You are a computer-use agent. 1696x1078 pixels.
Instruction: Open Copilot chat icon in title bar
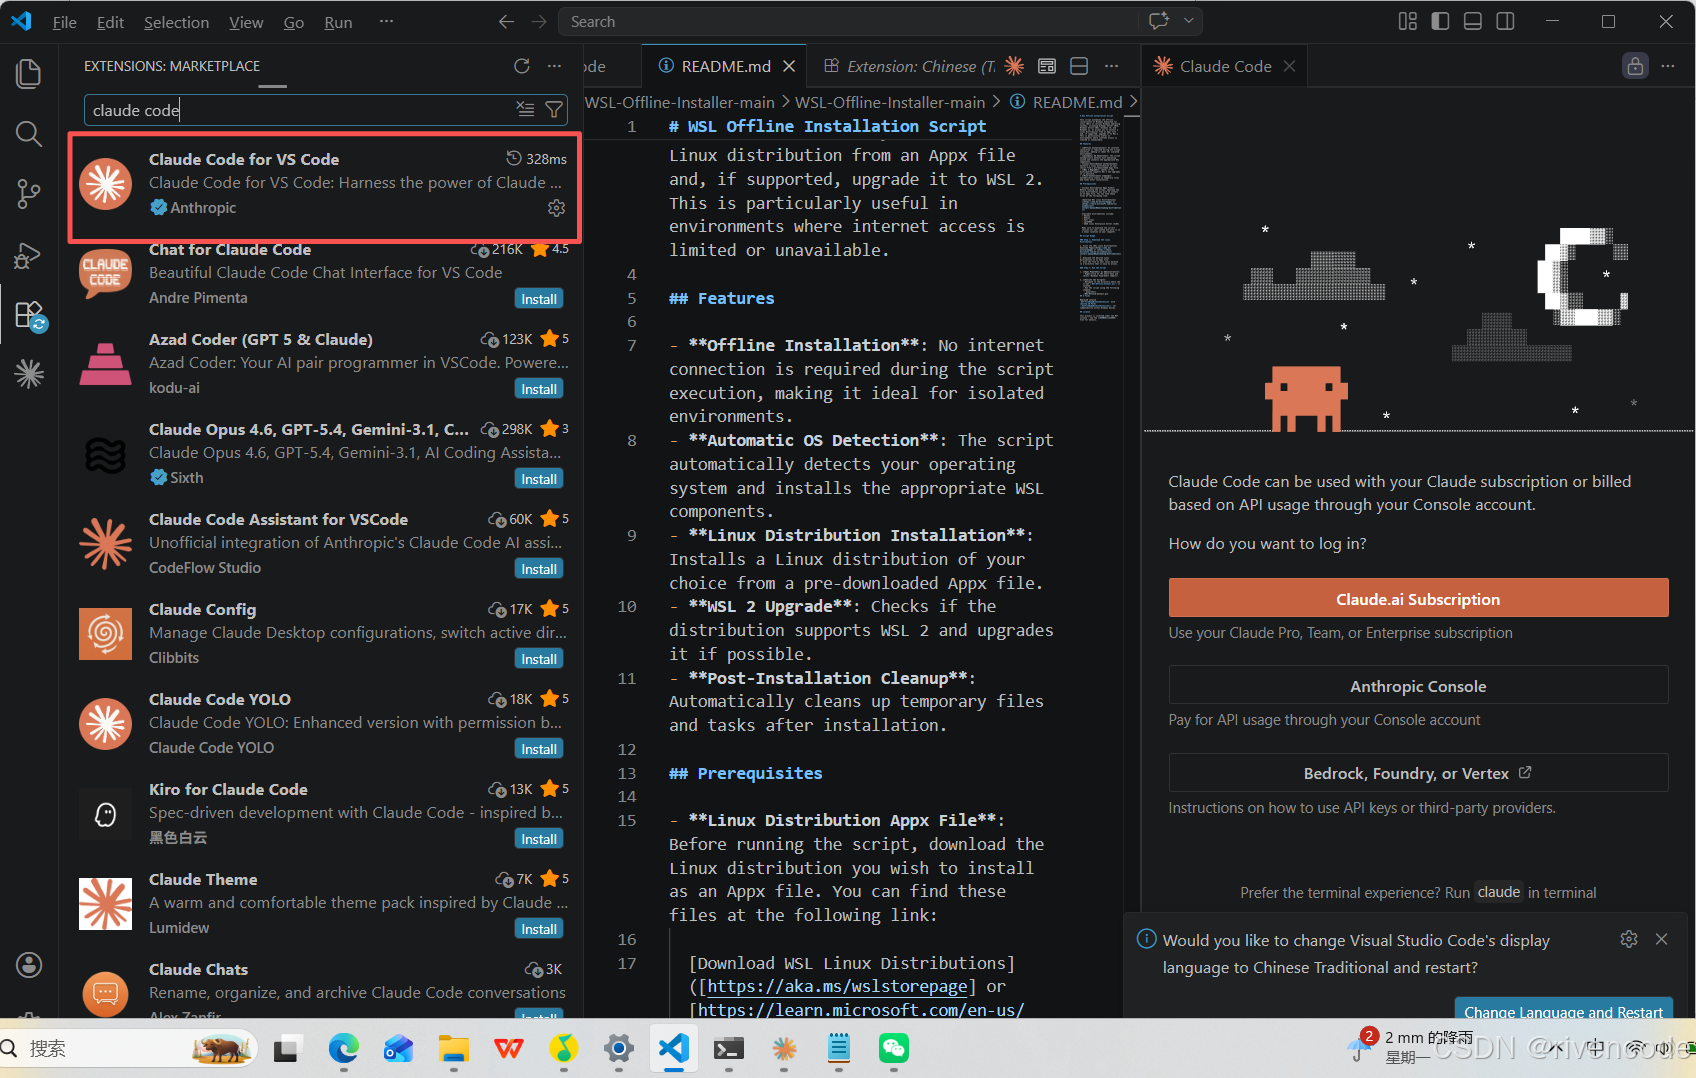1159,21
